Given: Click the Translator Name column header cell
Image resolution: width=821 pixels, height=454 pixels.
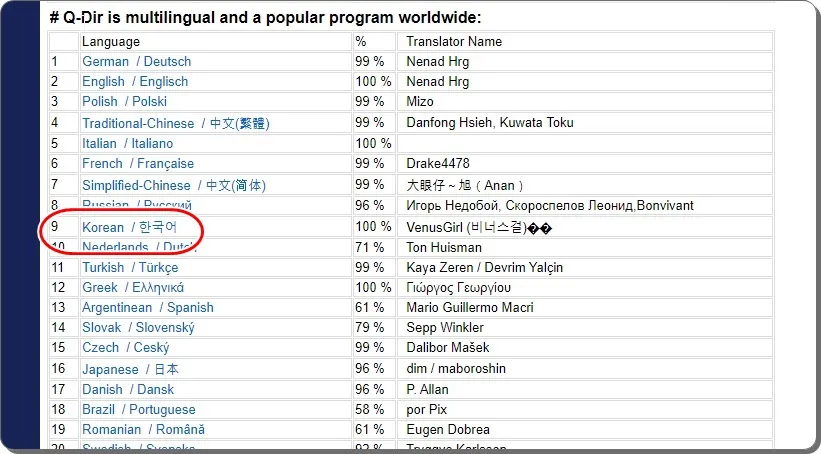Looking at the screenshot, I should [x=585, y=41].
